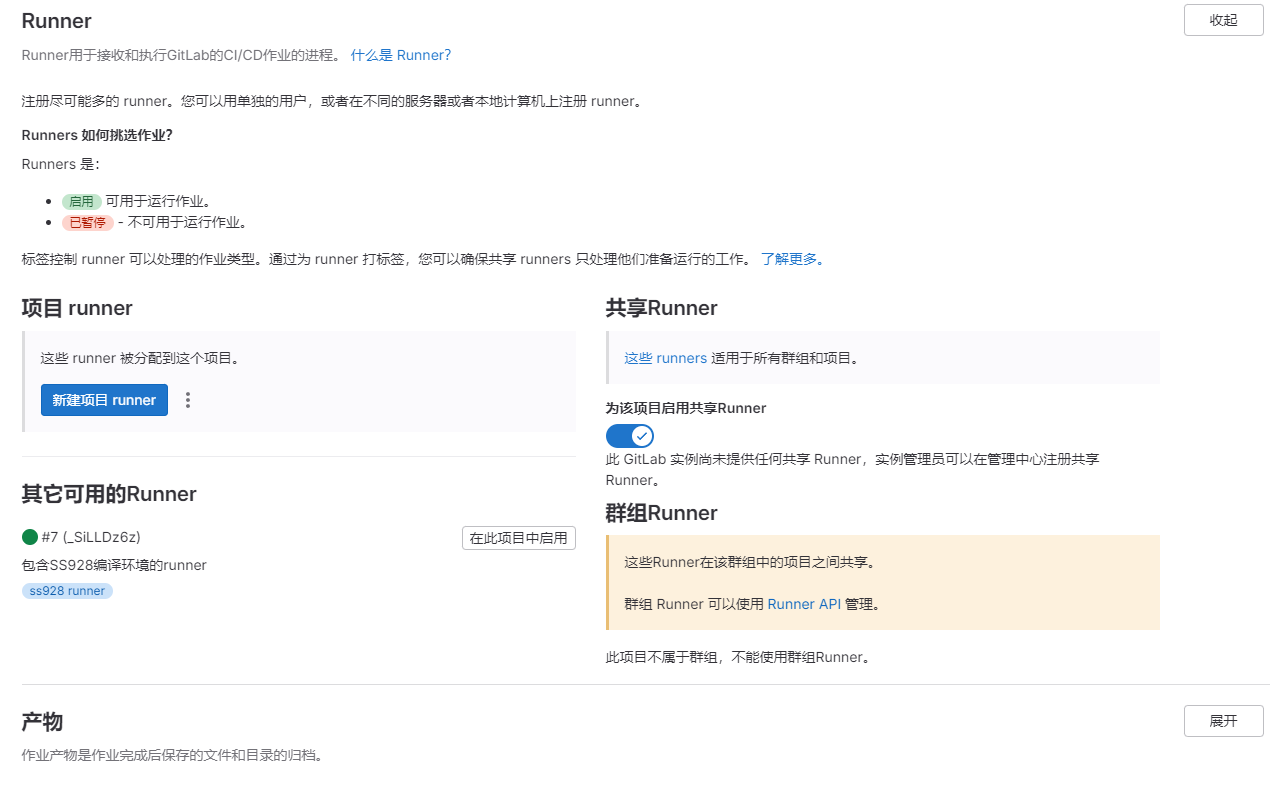Click the 项目 runner heading
The image size is (1280, 789).
(77, 308)
